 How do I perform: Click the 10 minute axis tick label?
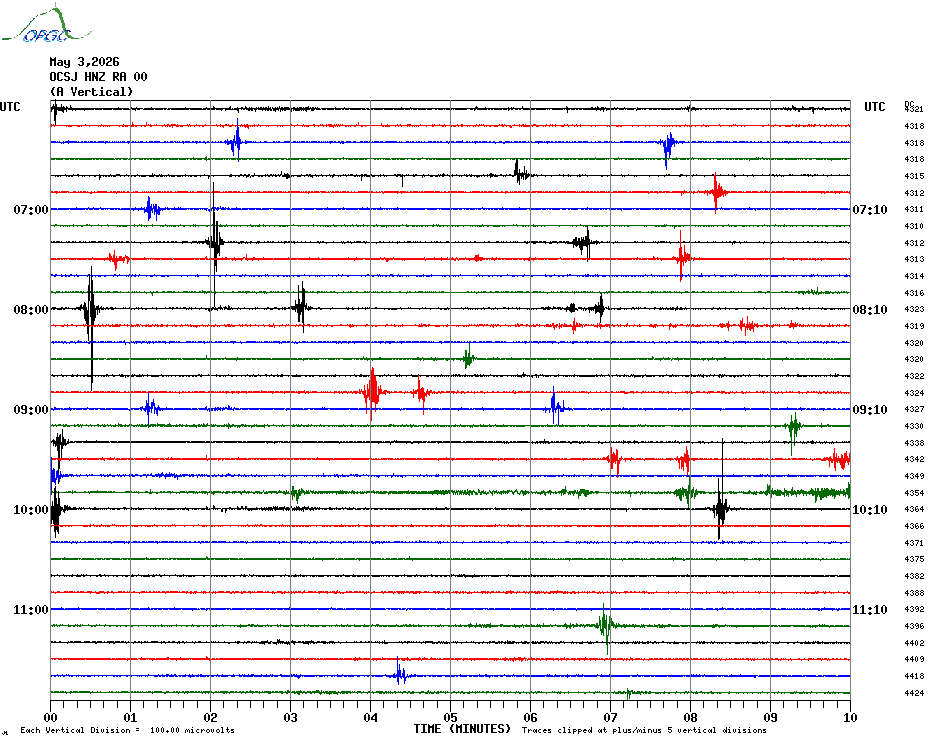[x=850, y=718]
